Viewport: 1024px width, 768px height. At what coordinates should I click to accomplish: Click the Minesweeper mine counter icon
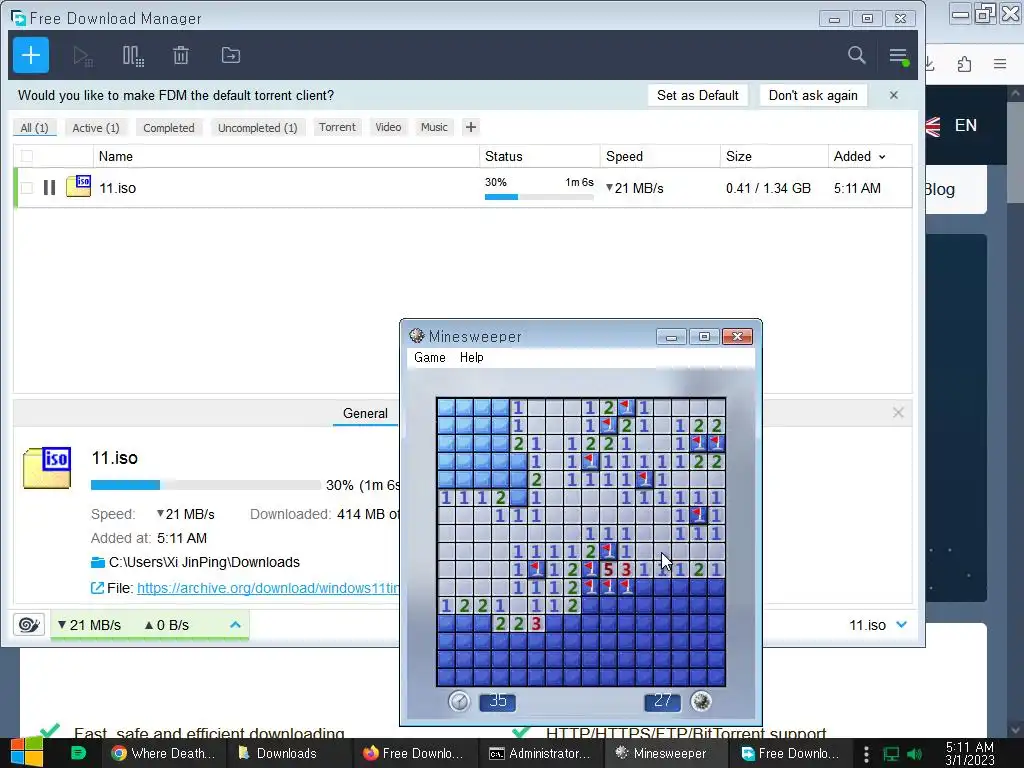click(701, 701)
